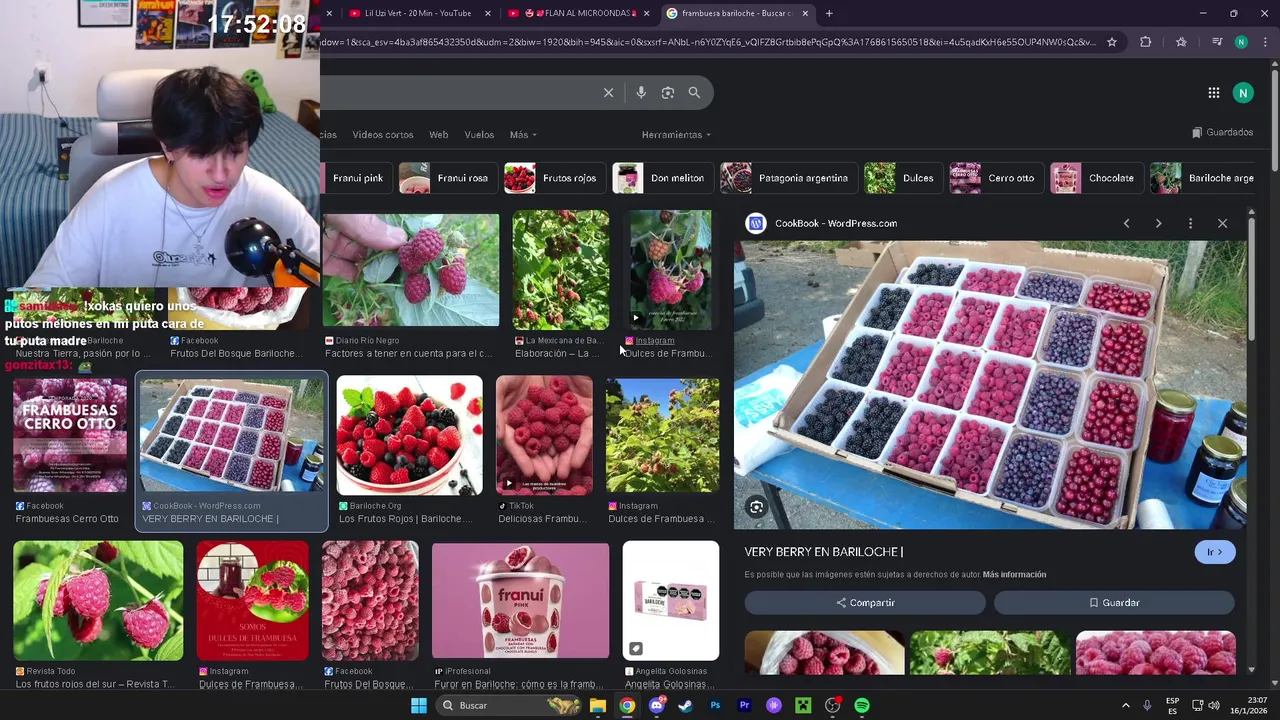
Task: Close the image preview panel
Action: [x=1222, y=223]
